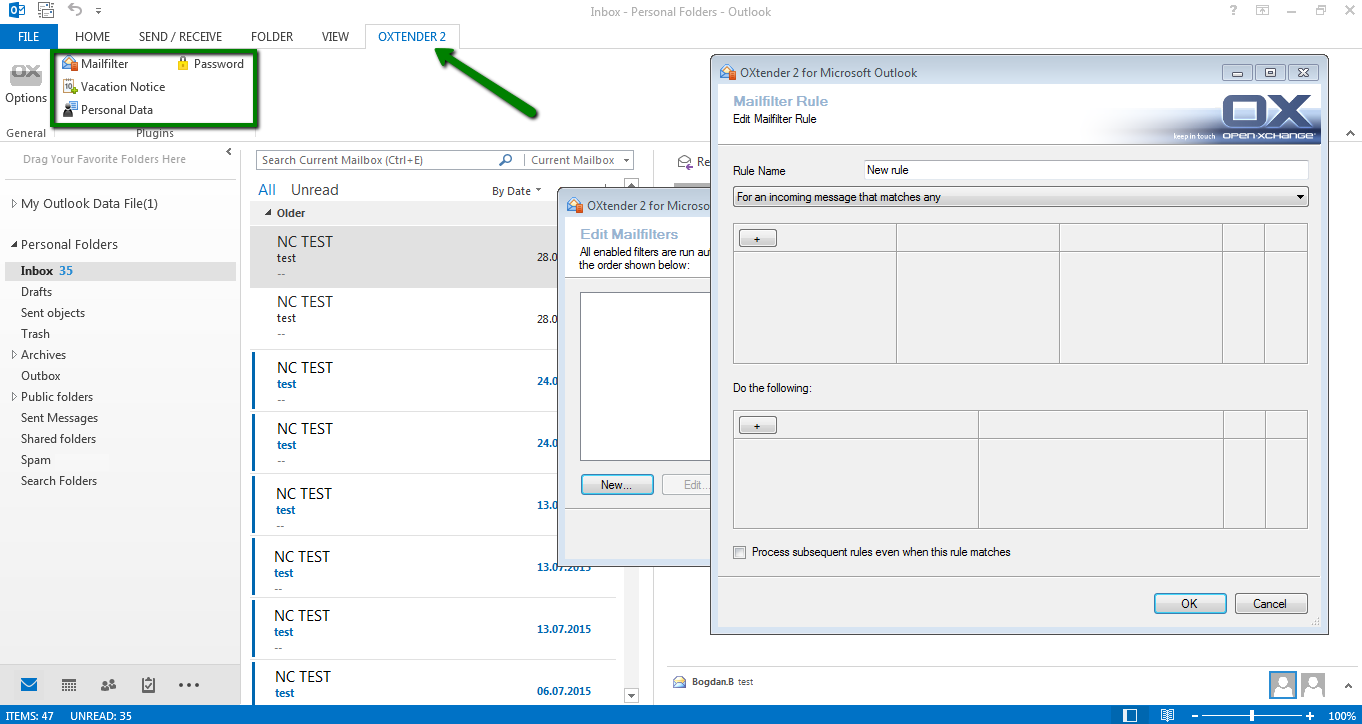1362x724 pixels.
Task: Click the reading view status bar icon
Action: coord(1167,716)
